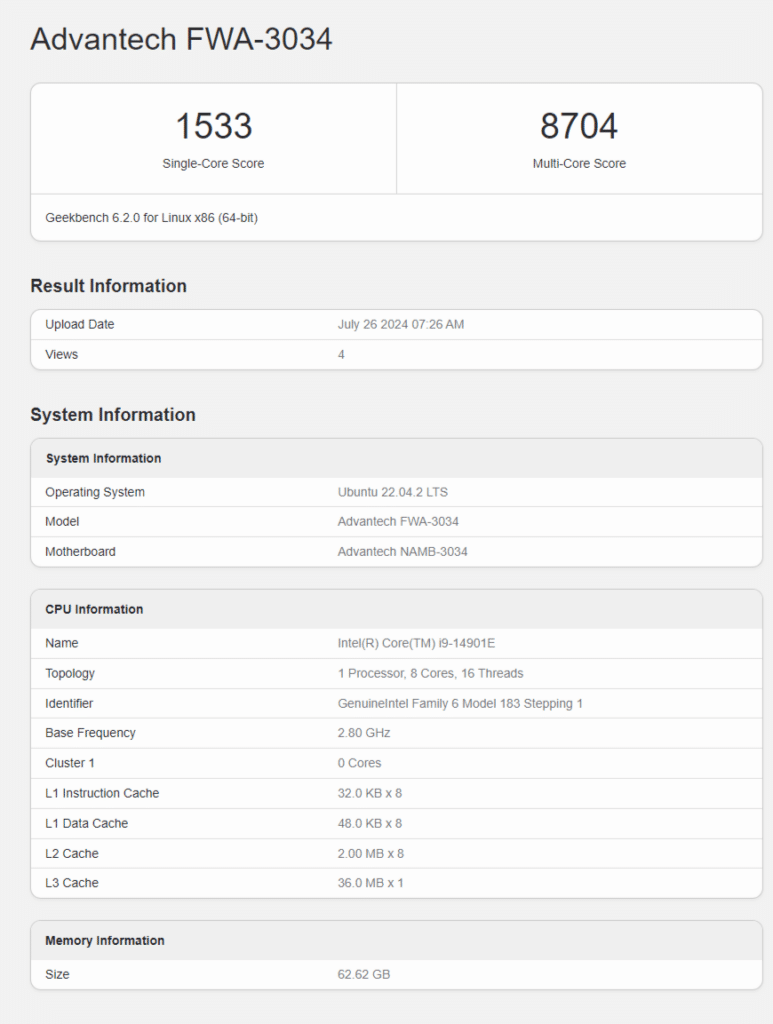
Task: Select the 32.0 KB x 8 value
Action: [370, 793]
